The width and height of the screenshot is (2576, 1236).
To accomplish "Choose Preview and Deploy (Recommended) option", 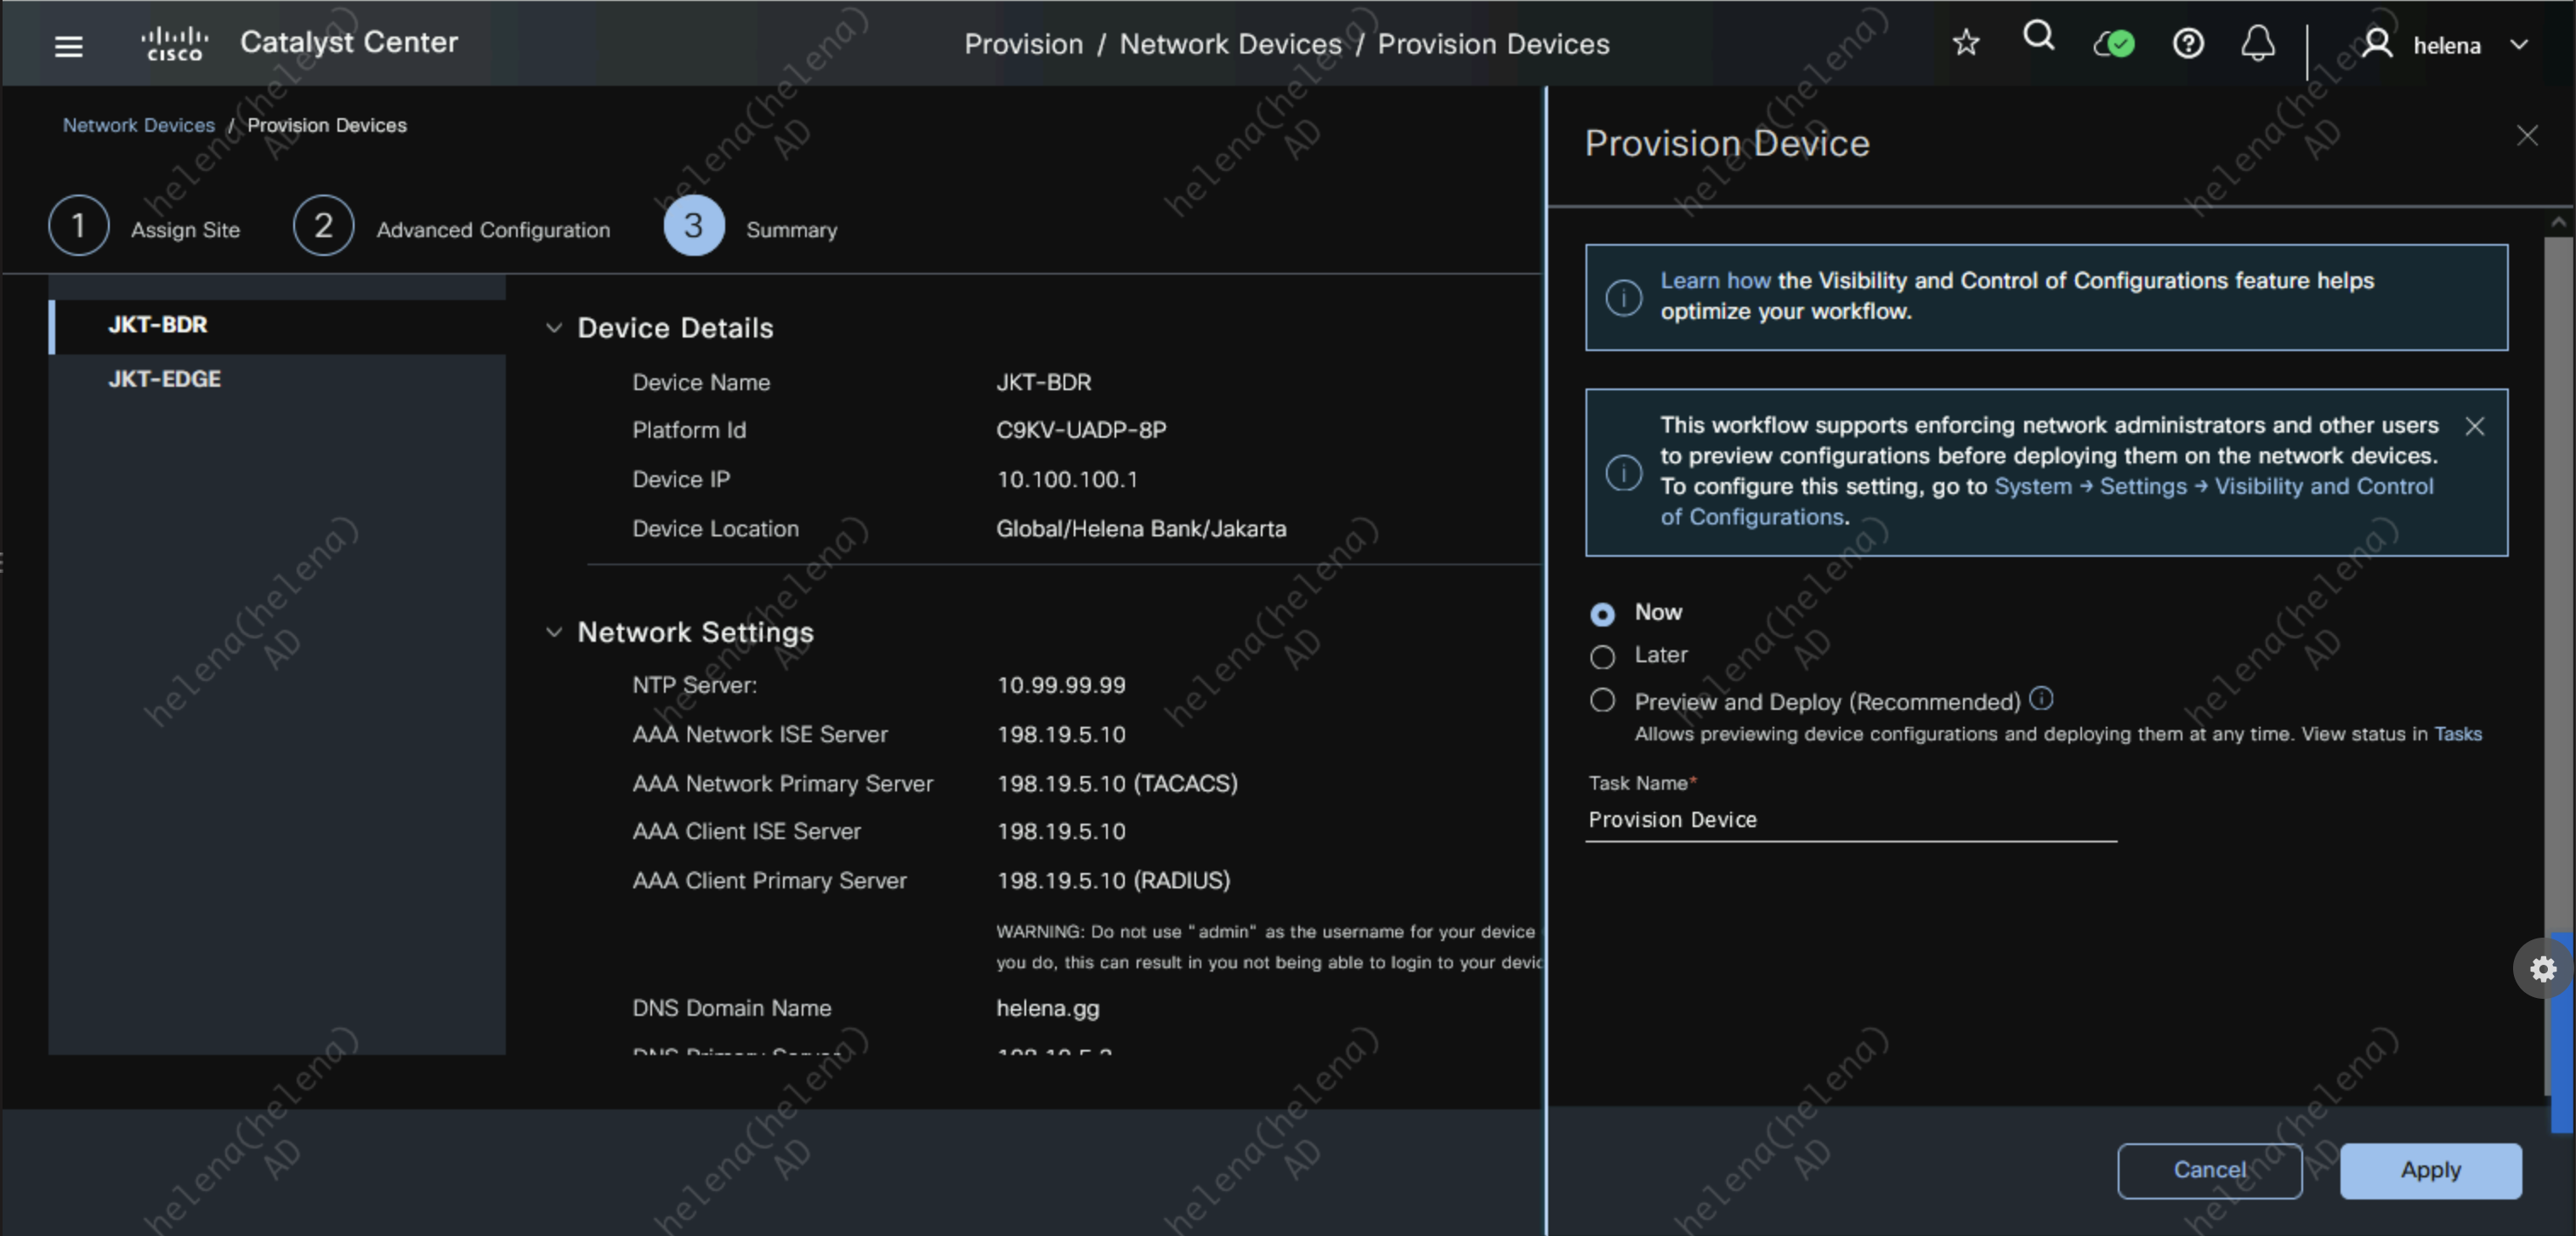I will pyautogui.click(x=1602, y=701).
